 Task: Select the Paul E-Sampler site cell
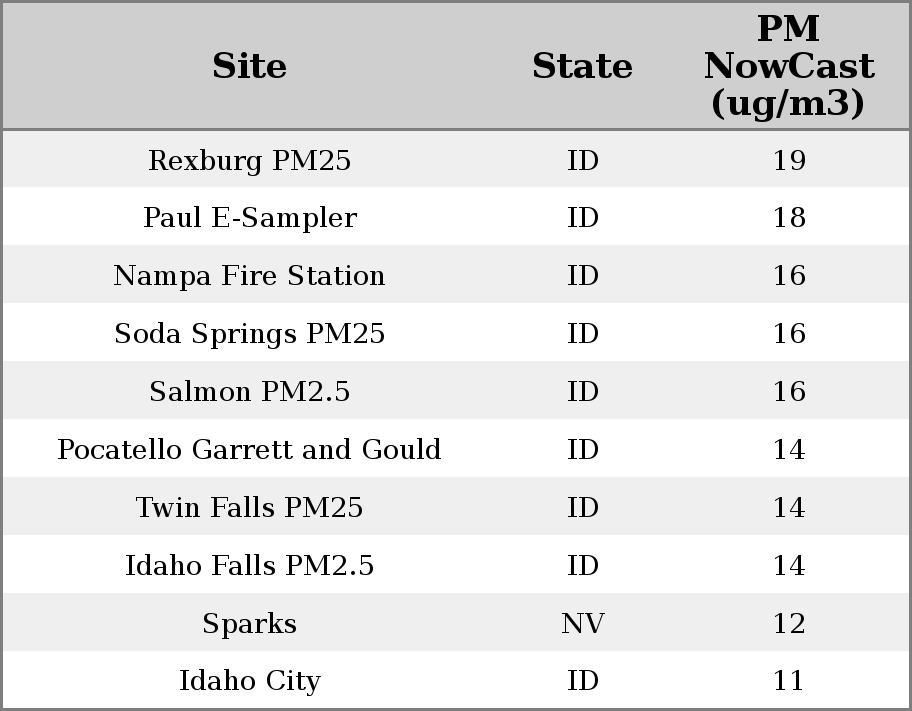click(249, 218)
